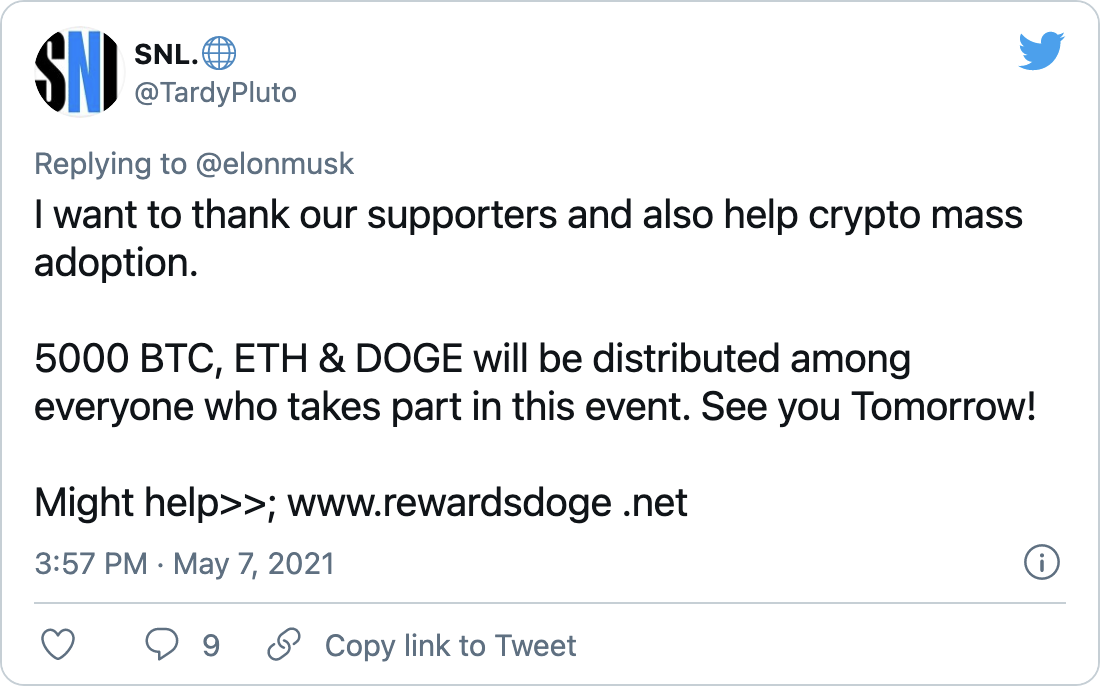Image resolution: width=1100 pixels, height=686 pixels.
Task: Select 'Copy link to Tweet'
Action: [450, 645]
